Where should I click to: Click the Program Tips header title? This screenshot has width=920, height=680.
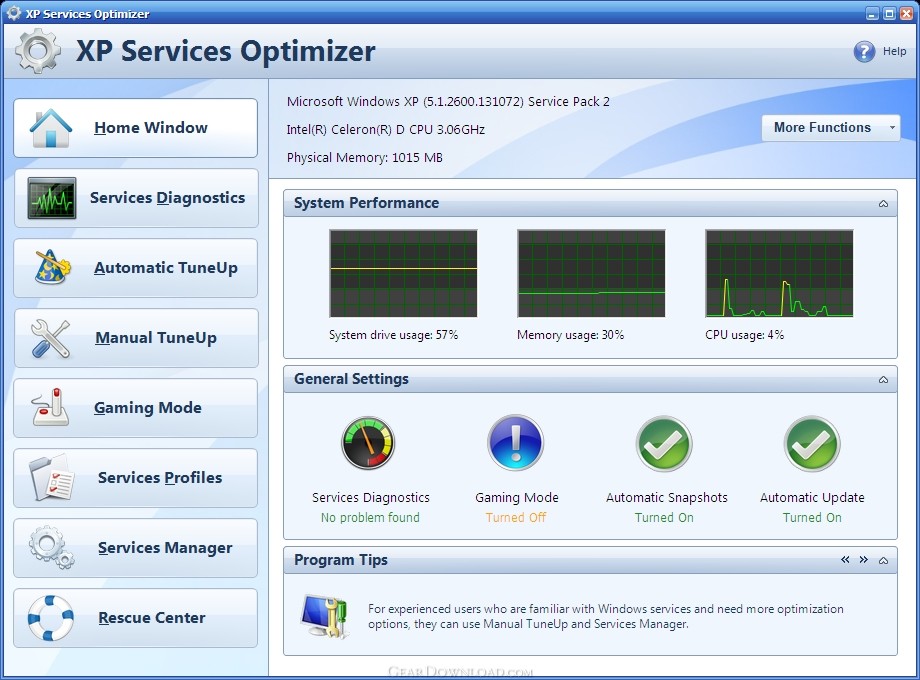coord(341,560)
